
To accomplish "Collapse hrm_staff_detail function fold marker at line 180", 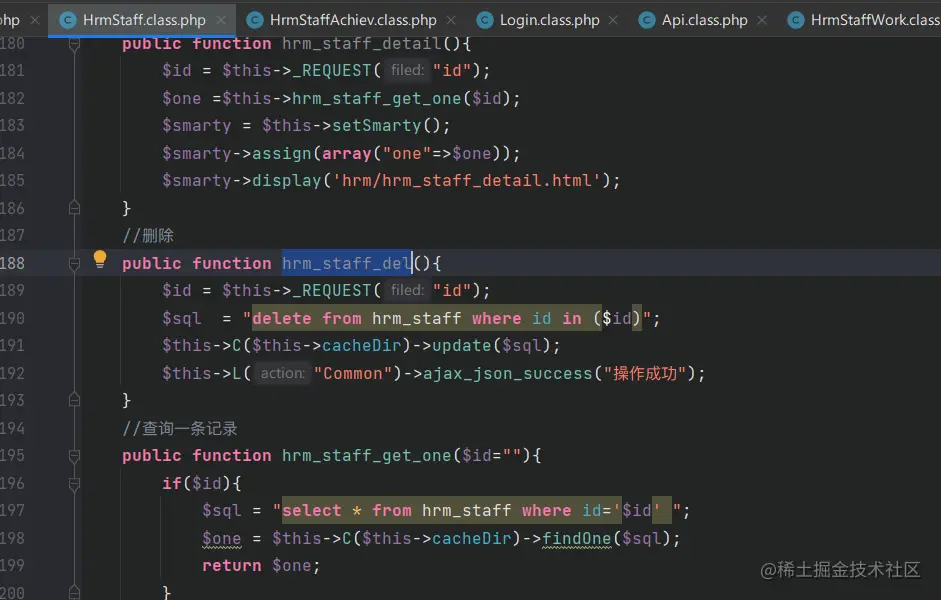I will tap(74, 44).
